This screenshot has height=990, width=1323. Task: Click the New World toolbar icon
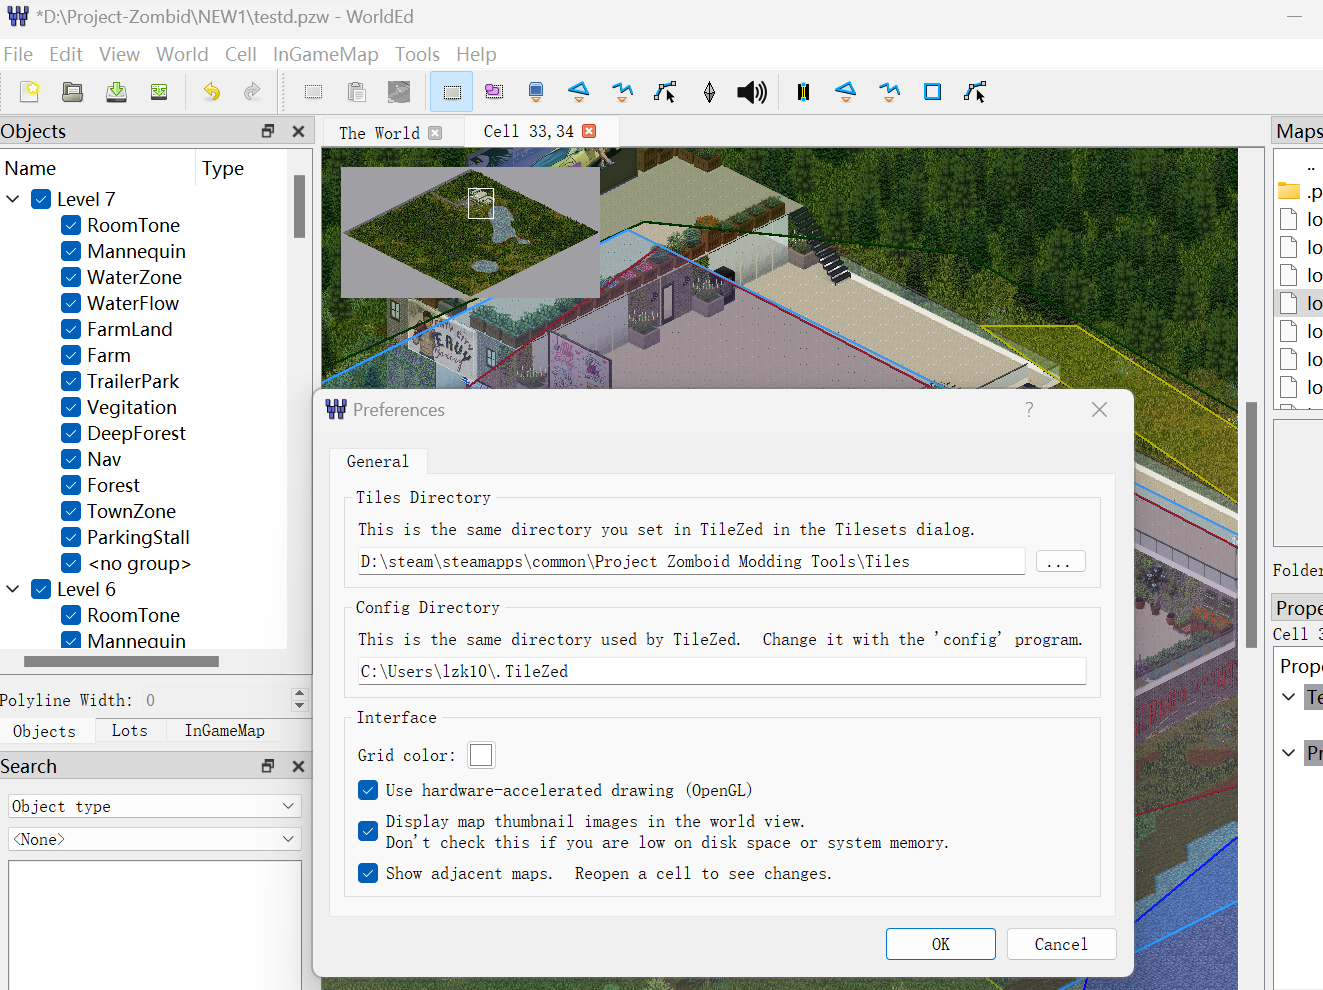click(x=30, y=92)
